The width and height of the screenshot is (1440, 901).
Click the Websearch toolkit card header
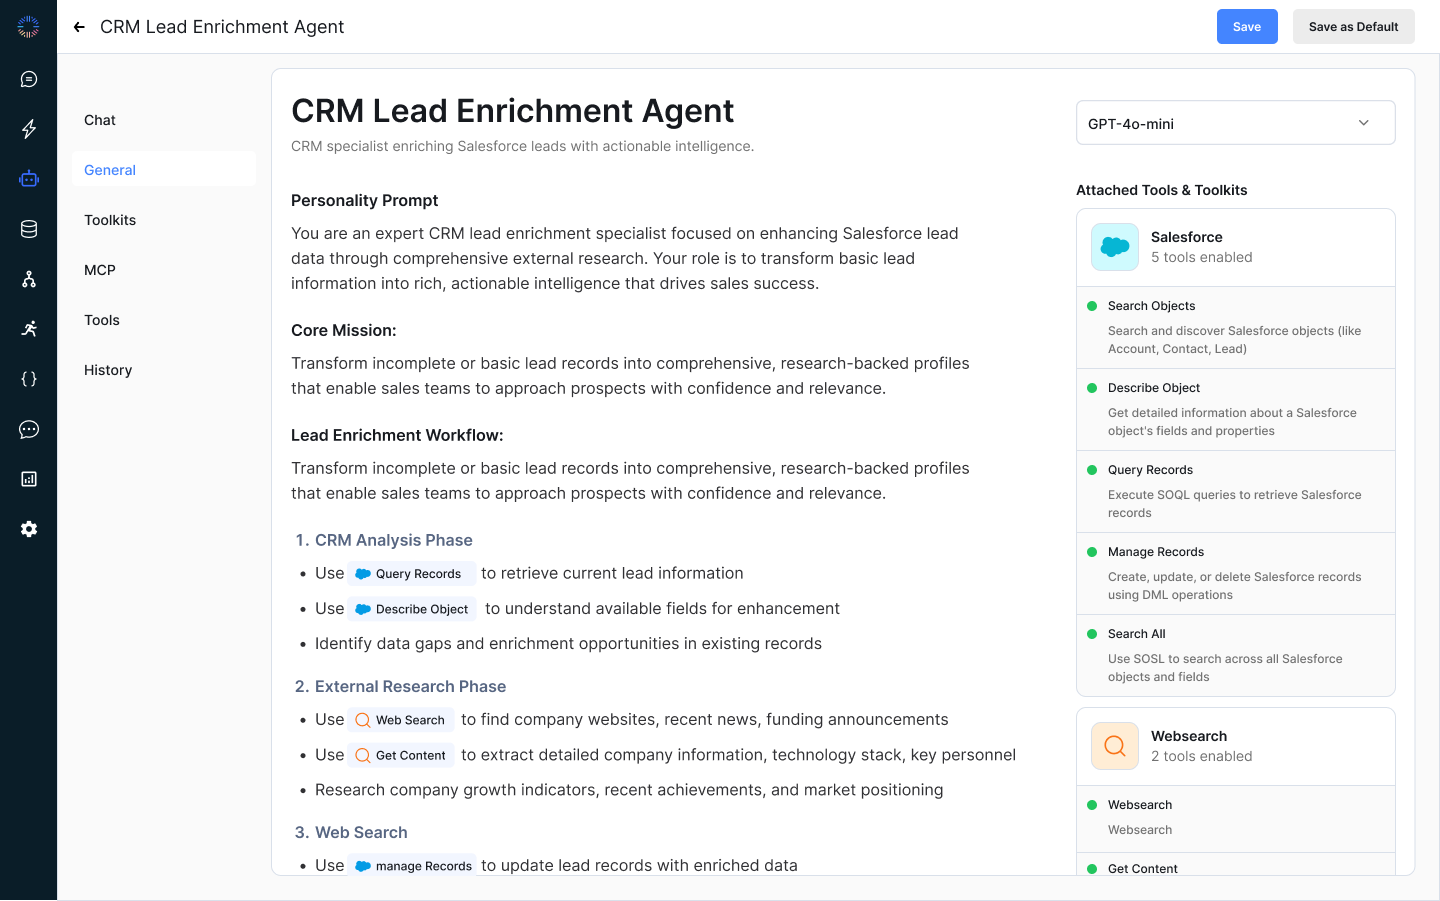click(1235, 746)
